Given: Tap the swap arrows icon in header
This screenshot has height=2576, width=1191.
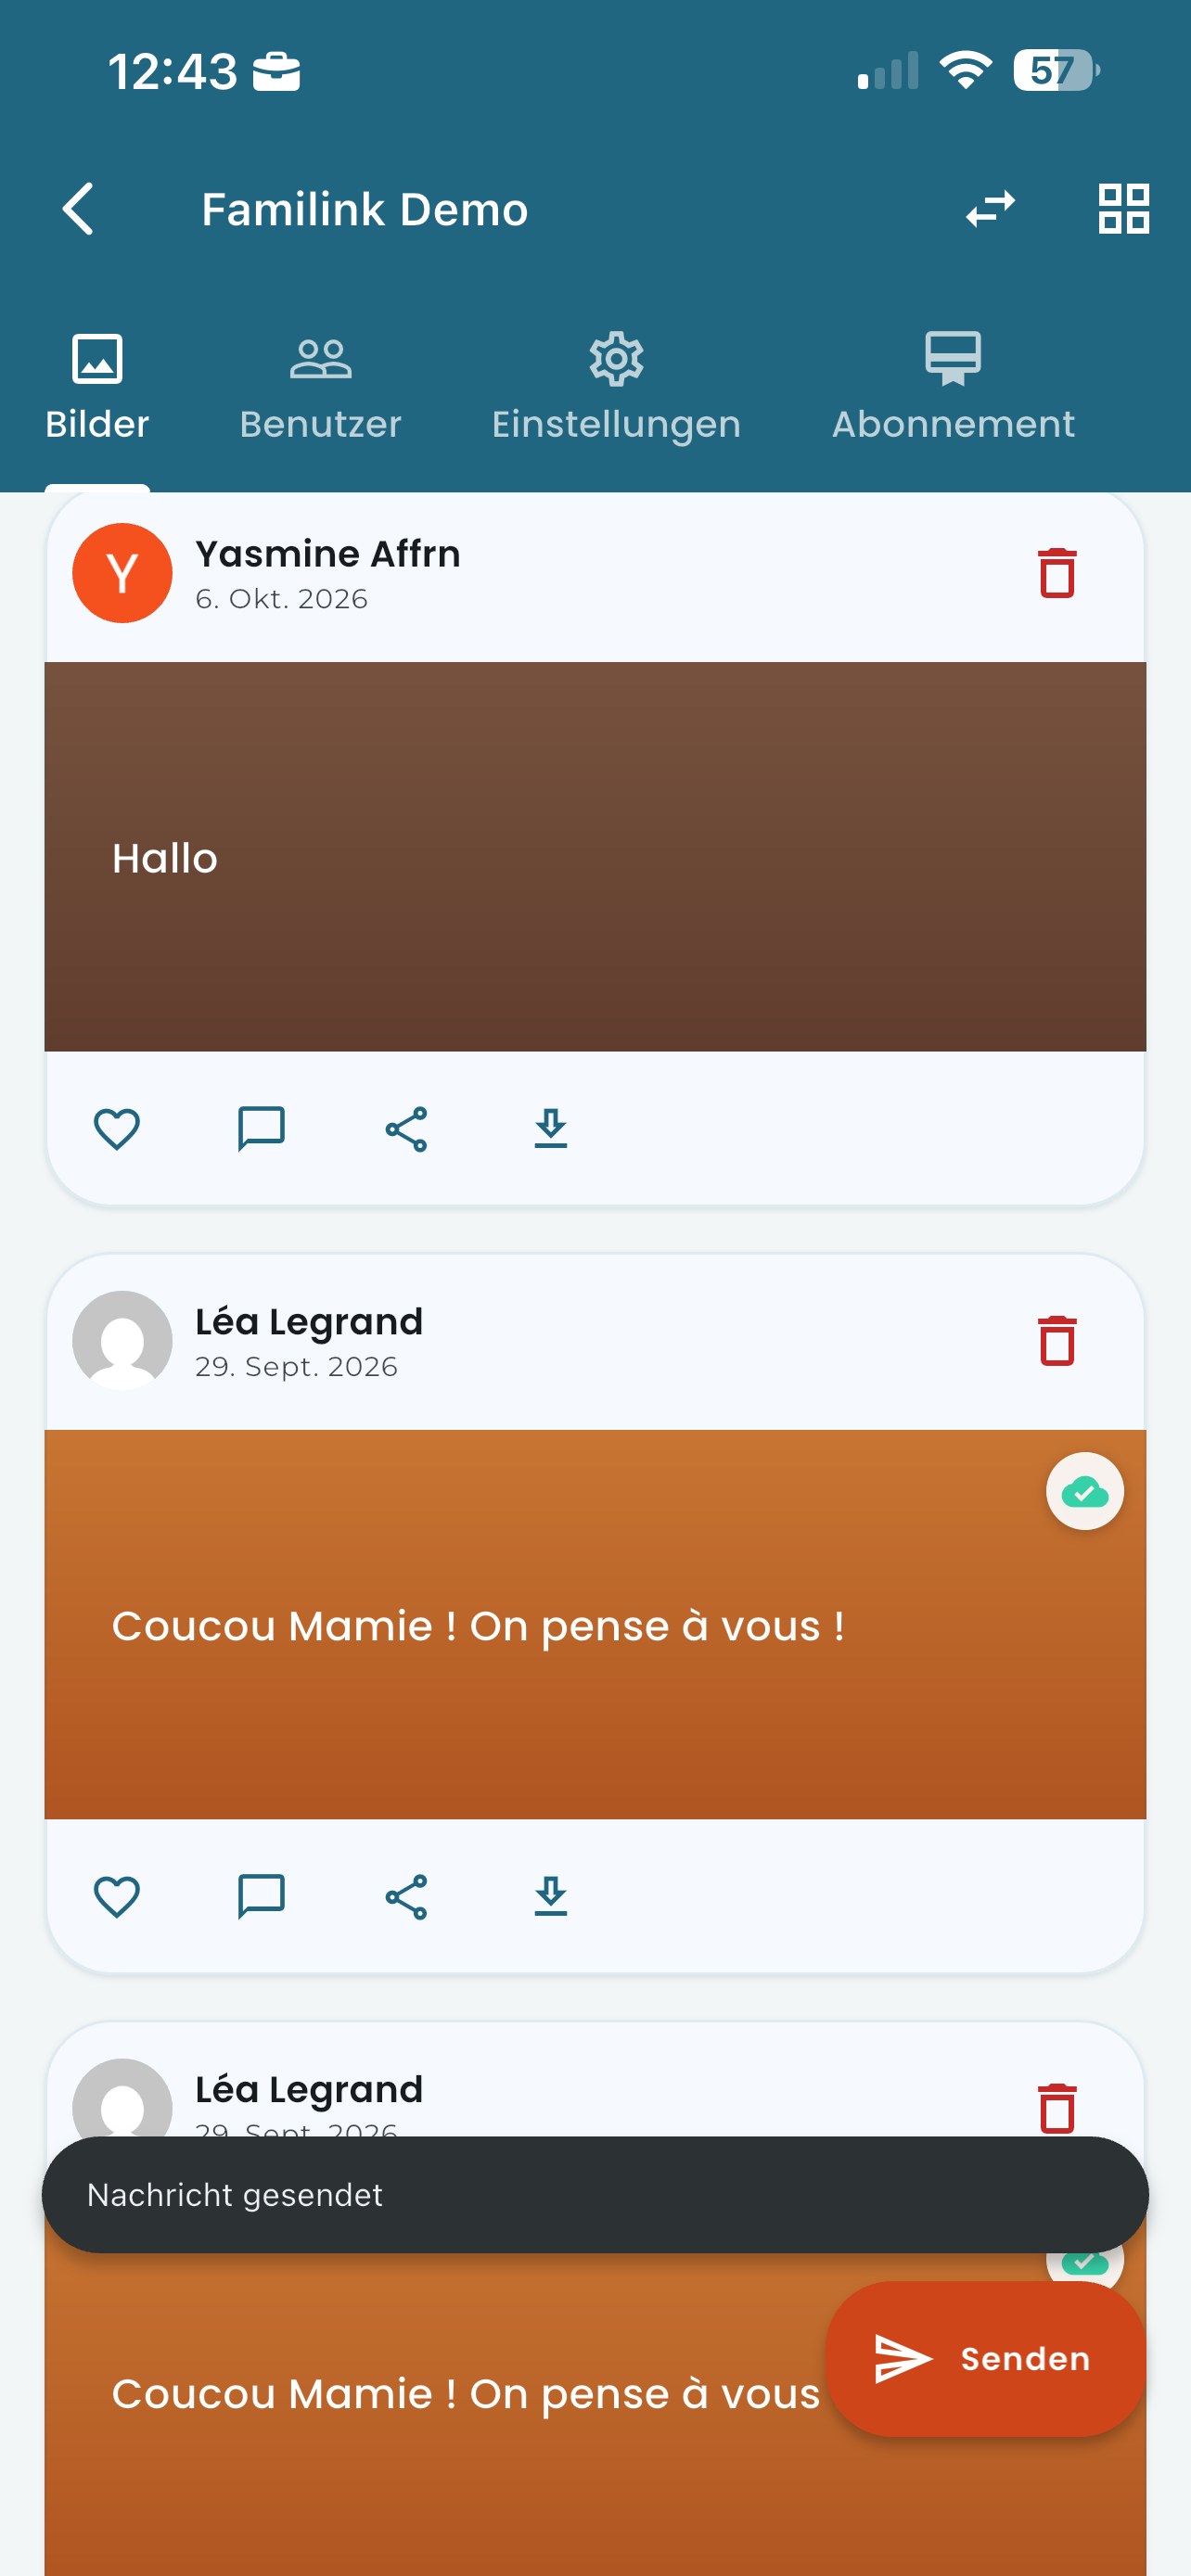Looking at the screenshot, I should coord(990,209).
